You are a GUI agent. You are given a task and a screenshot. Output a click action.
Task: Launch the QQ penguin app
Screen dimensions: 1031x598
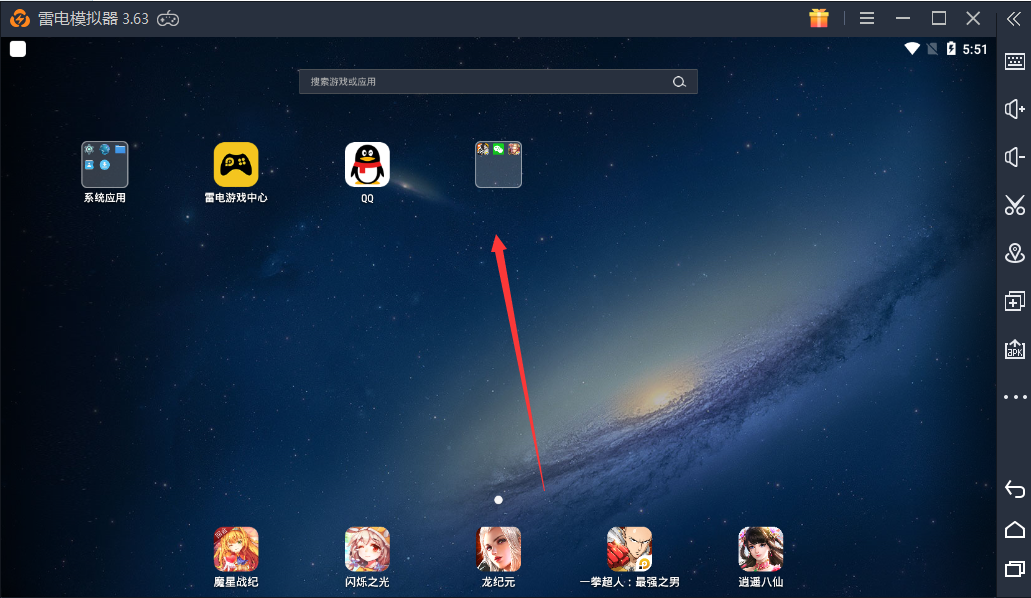coord(367,165)
